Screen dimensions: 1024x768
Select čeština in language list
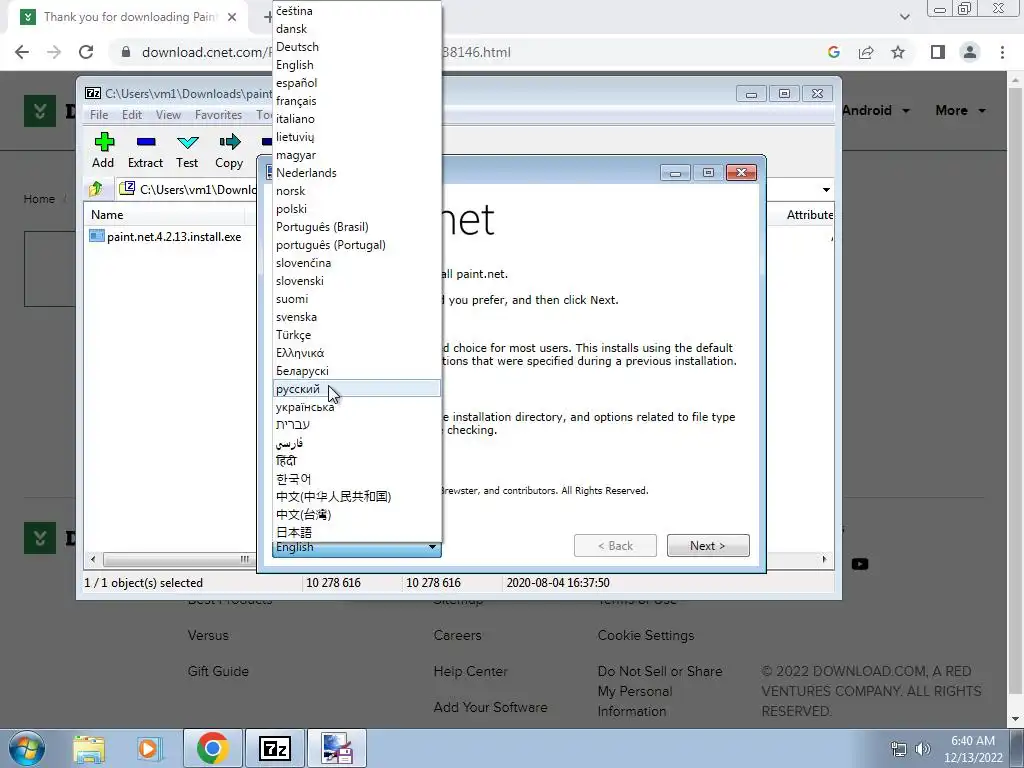pyautogui.click(x=357, y=11)
